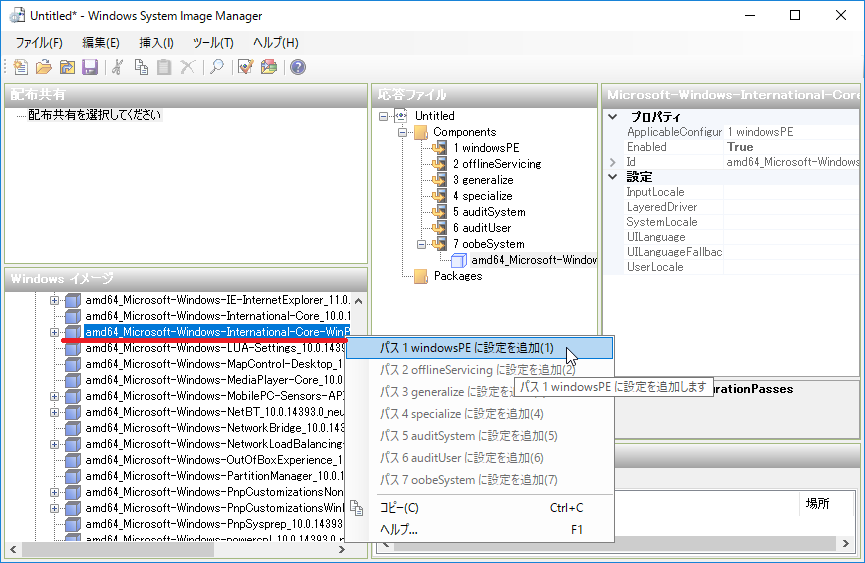This screenshot has height=563, width=865.
Task: Choose パス 1 windowsPE に設定を追加(1)
Action: click(479, 348)
